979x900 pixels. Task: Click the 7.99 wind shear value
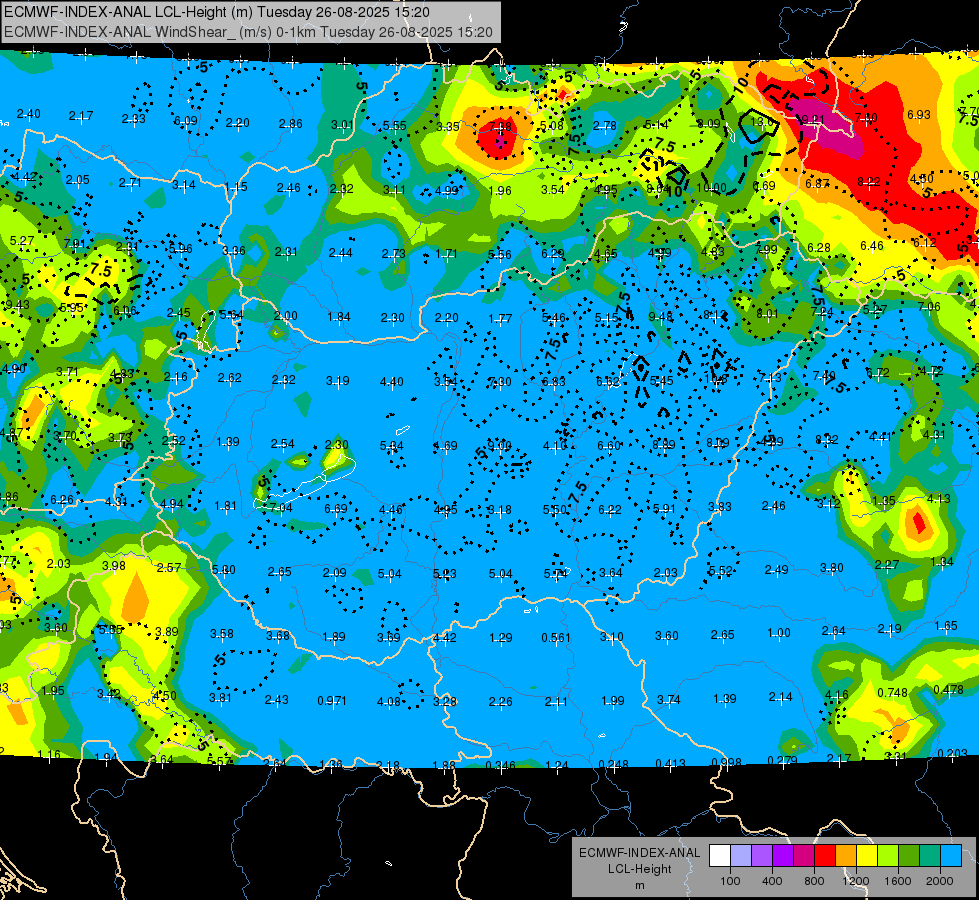coord(766,249)
